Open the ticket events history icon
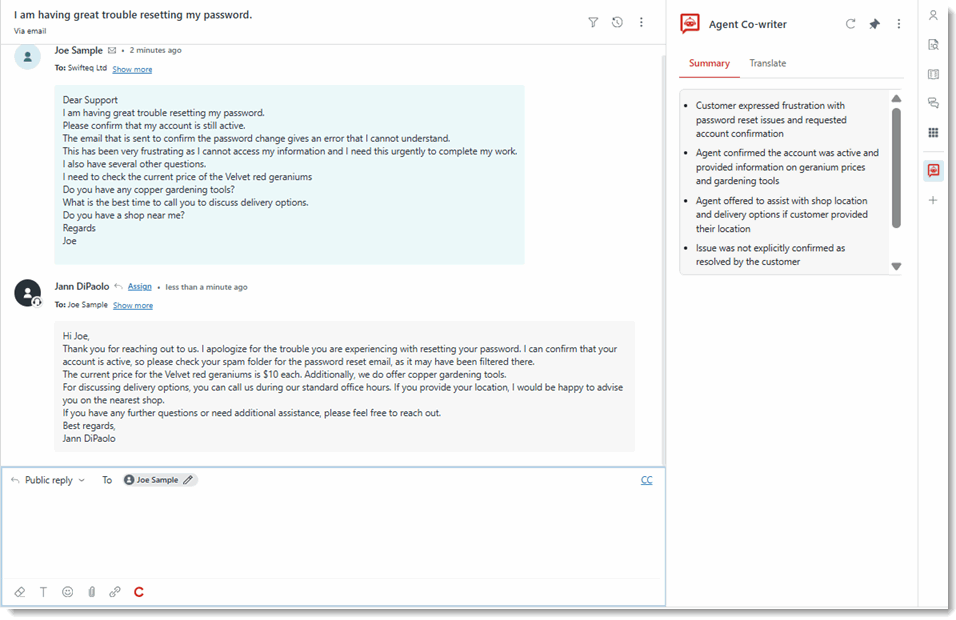The width and height of the screenshot is (956, 620). pos(617,23)
